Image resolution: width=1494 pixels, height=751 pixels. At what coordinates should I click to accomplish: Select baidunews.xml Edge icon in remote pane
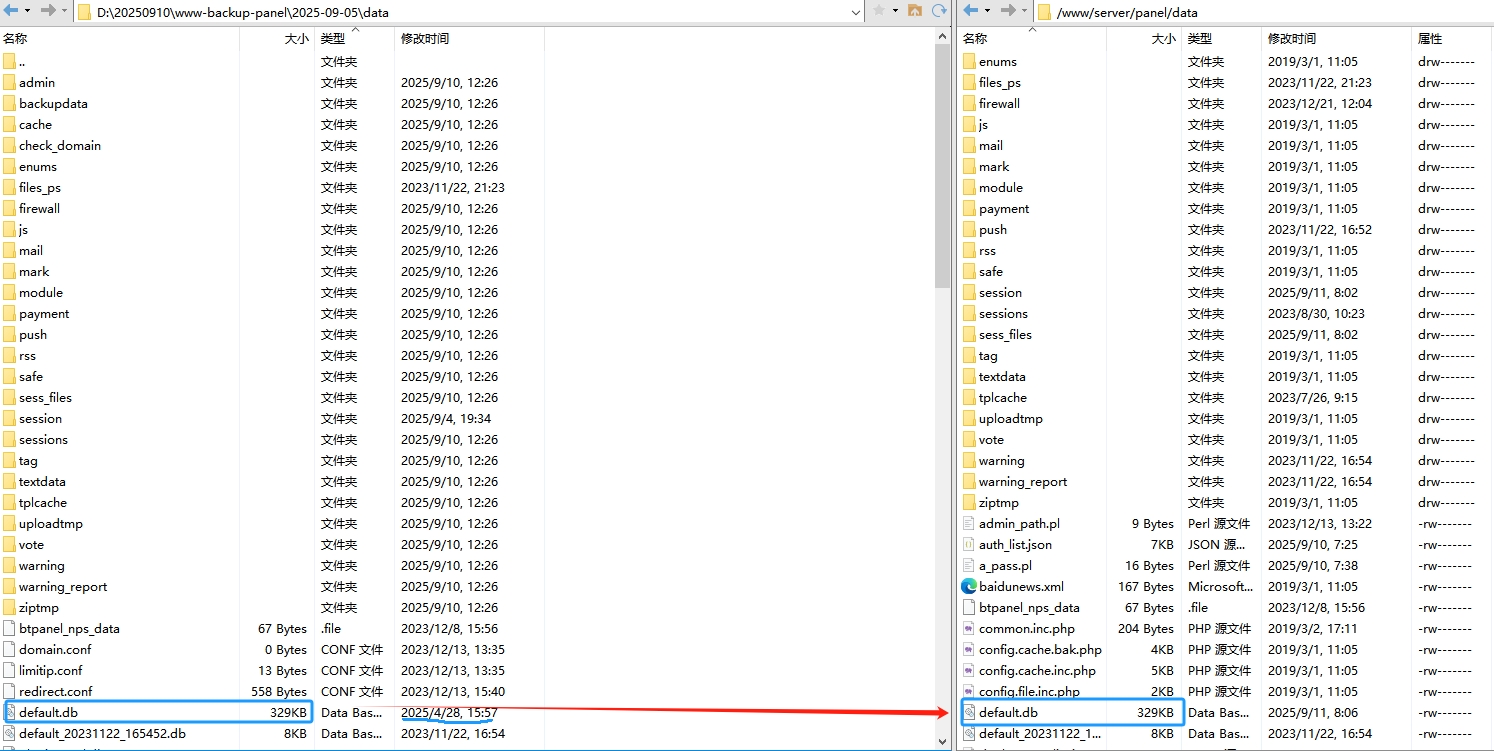968,586
